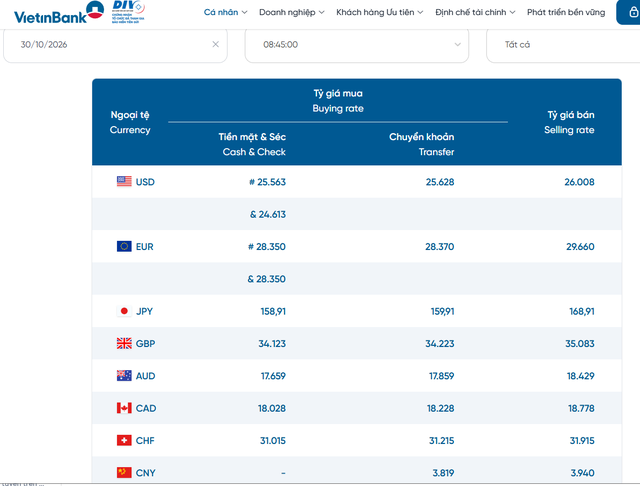Viewport: 640px width, 486px height.
Task: Select the CNY currency label
Action: [145, 473]
